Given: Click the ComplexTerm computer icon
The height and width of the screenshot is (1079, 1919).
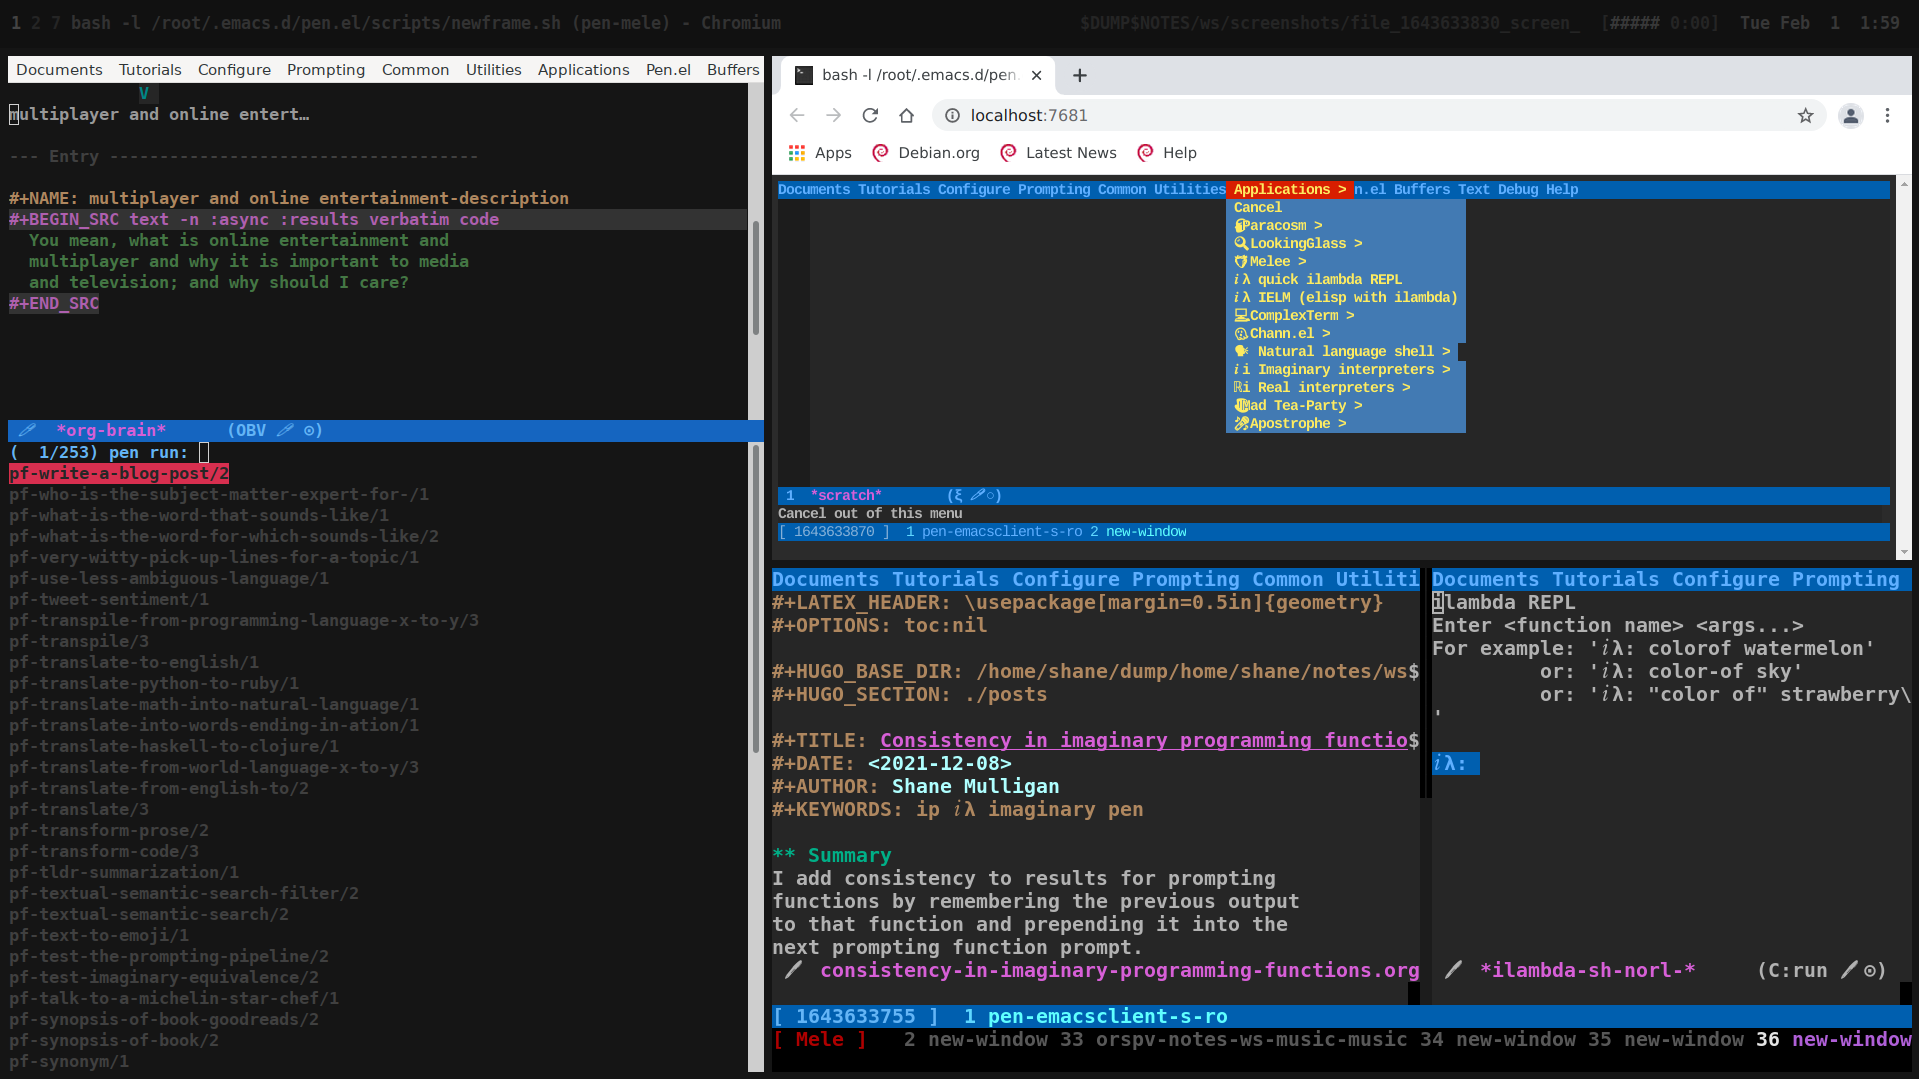Looking at the screenshot, I should pyautogui.click(x=1241, y=315).
